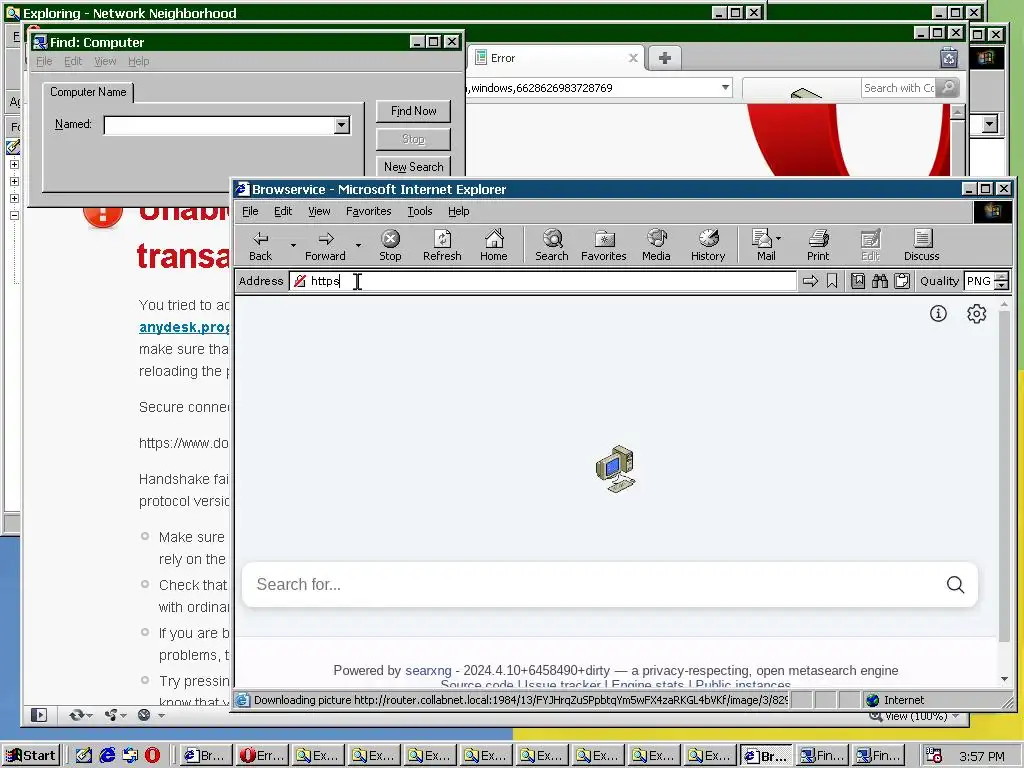
Task: Open the Forward dropdown arrow in IE toolbar
Action: 358,246
